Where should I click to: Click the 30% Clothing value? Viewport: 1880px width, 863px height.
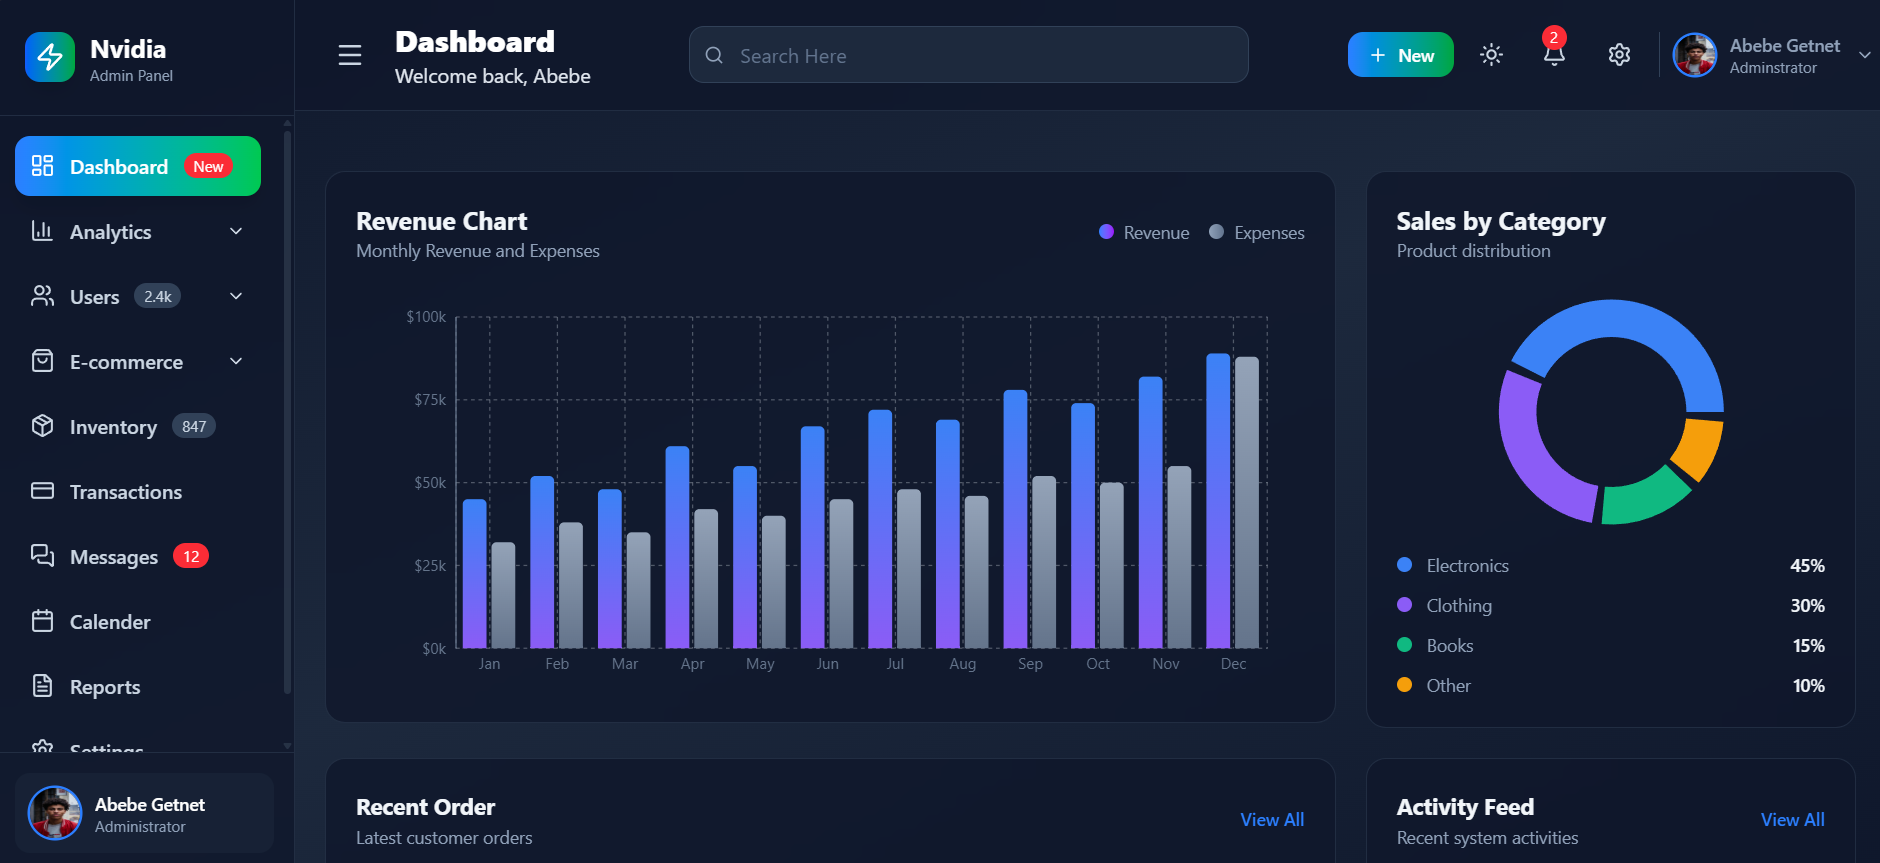point(1807,606)
